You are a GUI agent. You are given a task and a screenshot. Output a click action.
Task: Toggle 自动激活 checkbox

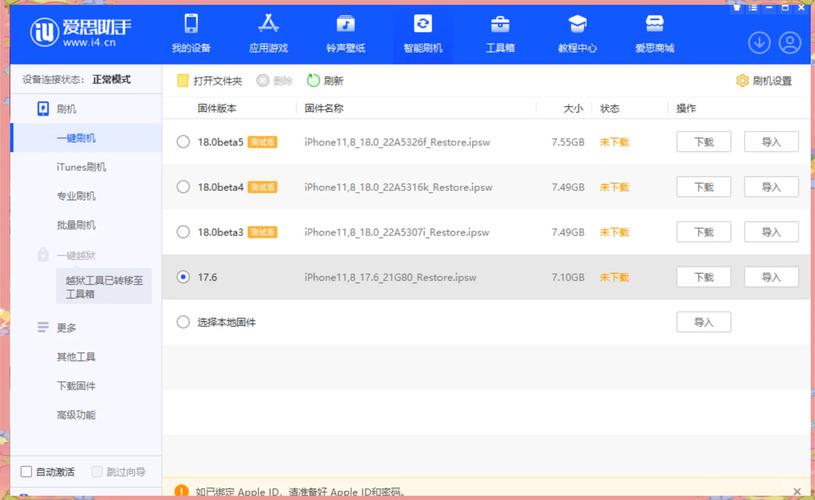pyautogui.click(x=26, y=471)
